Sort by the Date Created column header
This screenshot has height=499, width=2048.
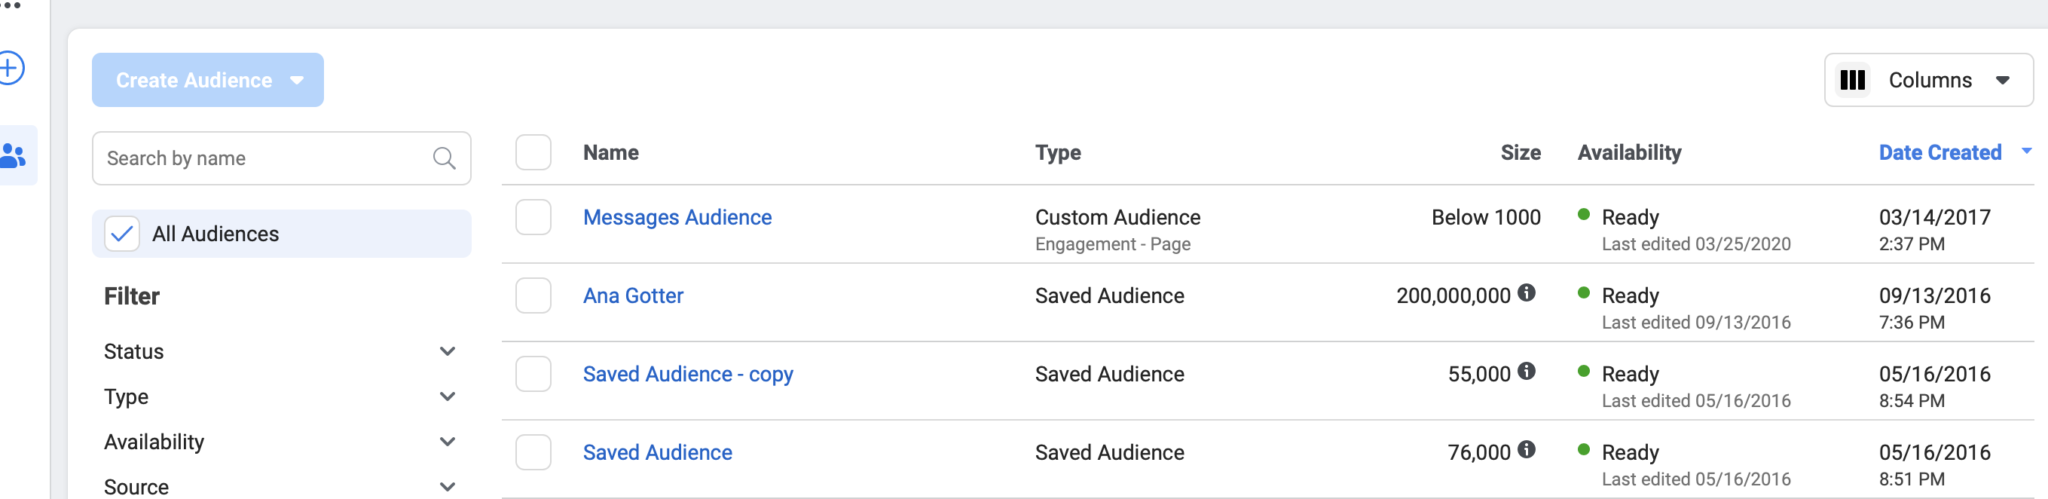1940,152
